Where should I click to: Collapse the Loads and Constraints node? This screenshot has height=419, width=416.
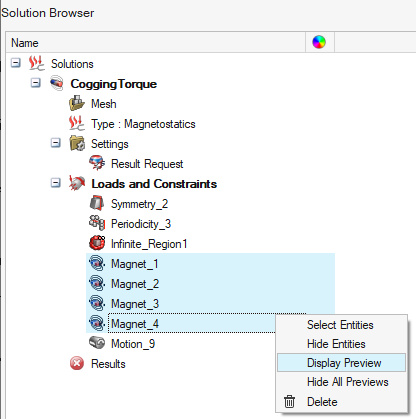click(x=56, y=183)
